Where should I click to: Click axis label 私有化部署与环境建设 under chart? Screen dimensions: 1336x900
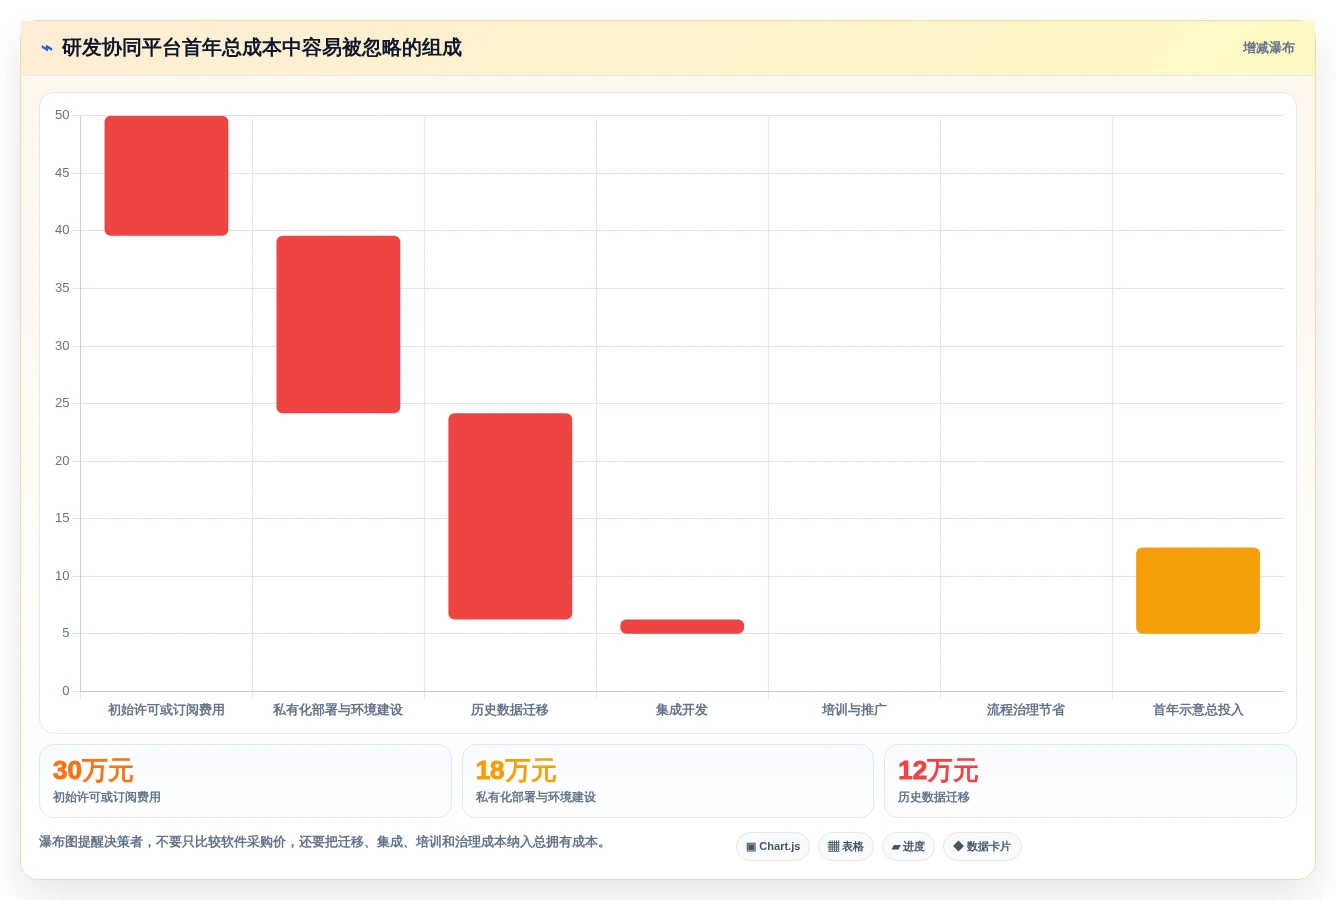point(338,710)
